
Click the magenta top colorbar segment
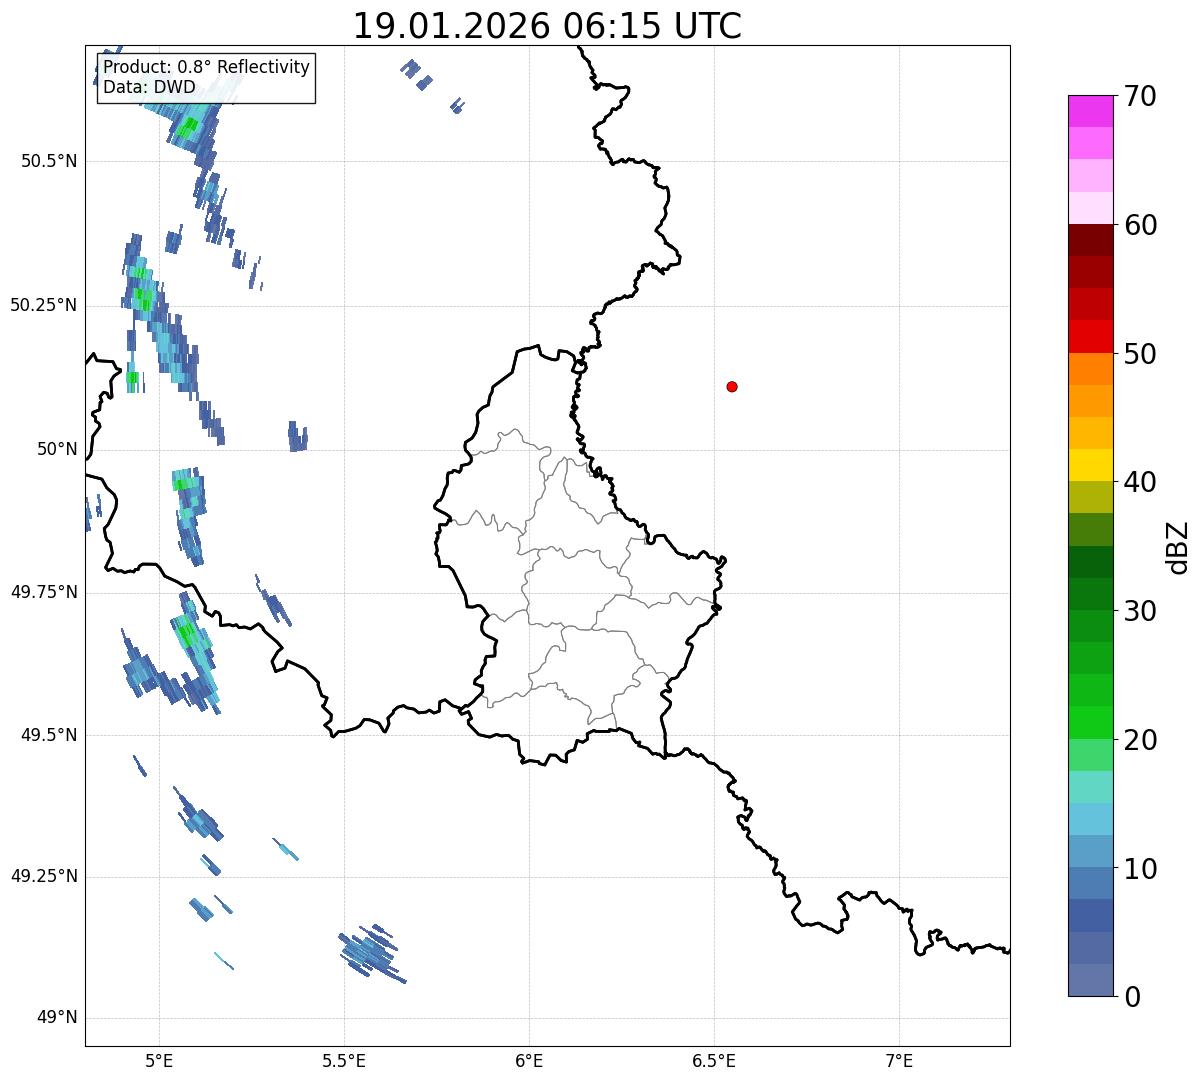pos(1090,111)
